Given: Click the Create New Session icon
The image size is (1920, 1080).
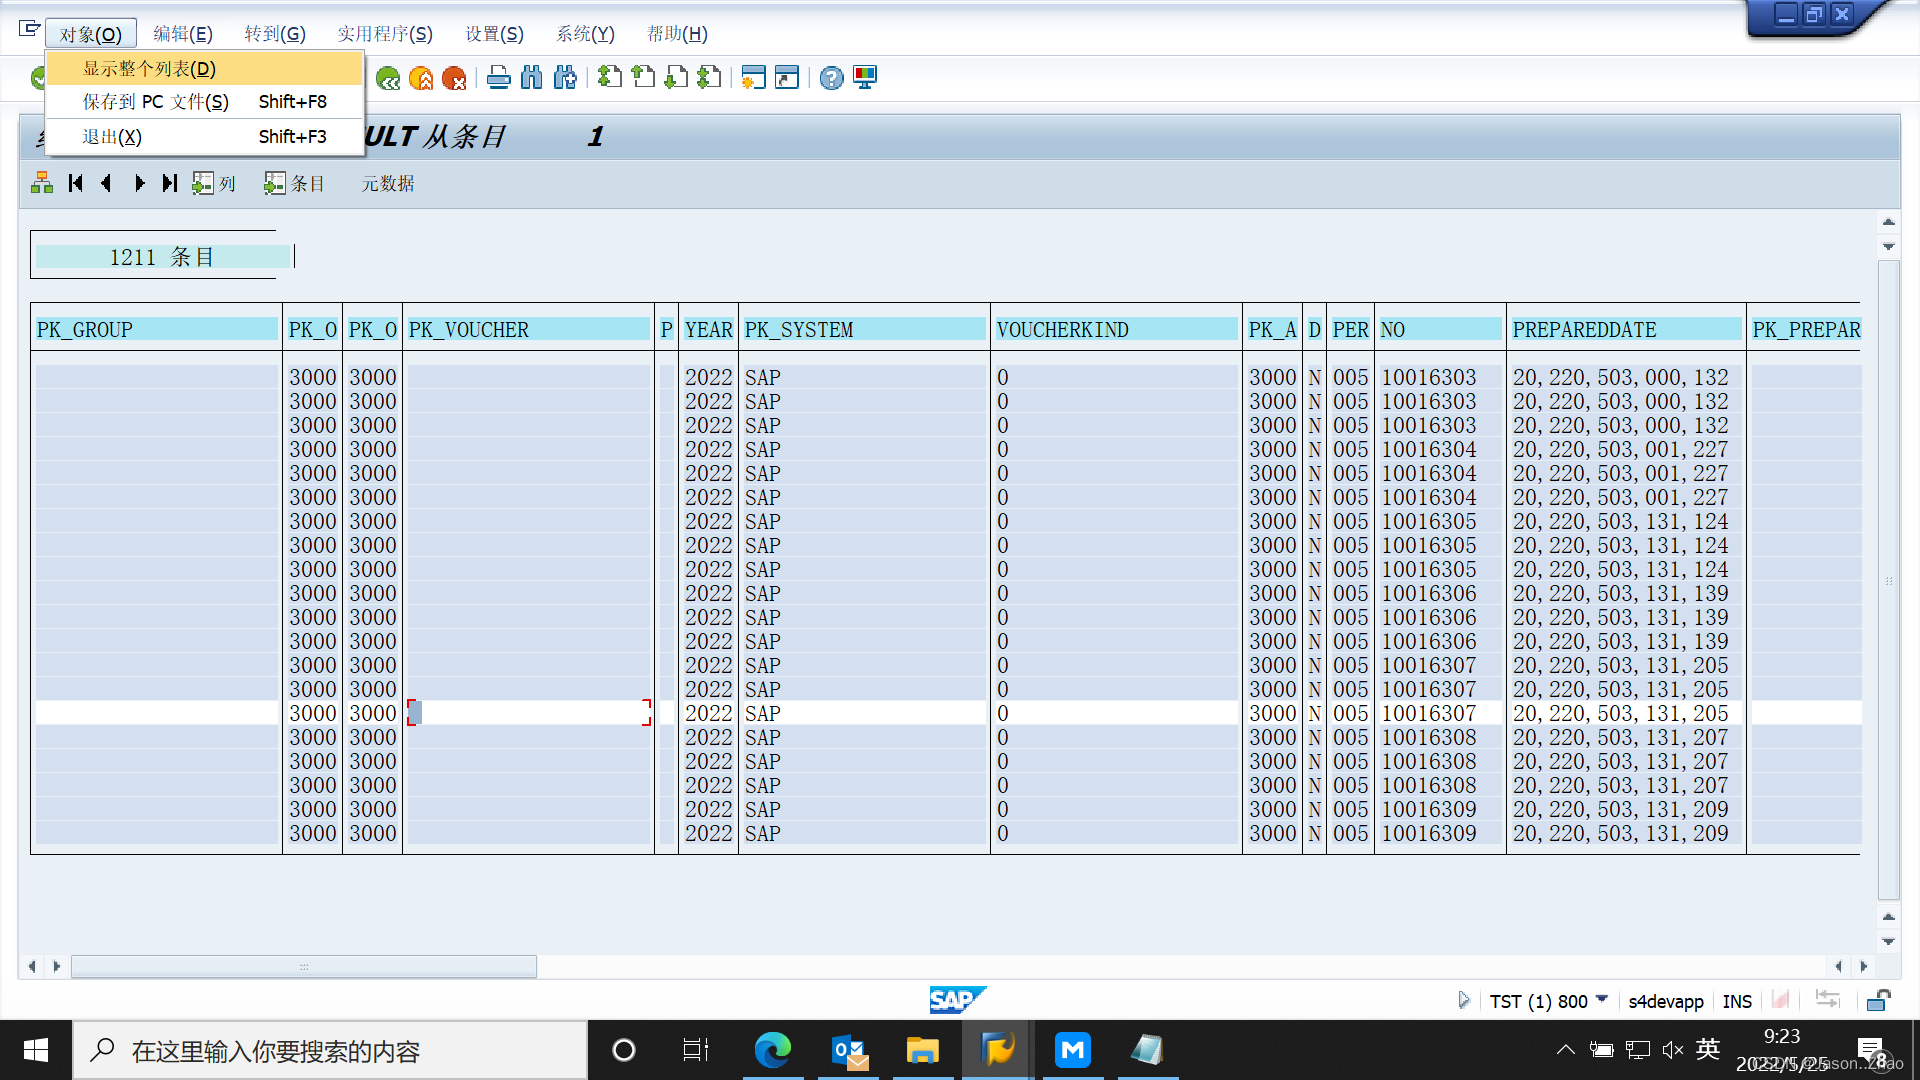Looking at the screenshot, I should click(x=754, y=78).
